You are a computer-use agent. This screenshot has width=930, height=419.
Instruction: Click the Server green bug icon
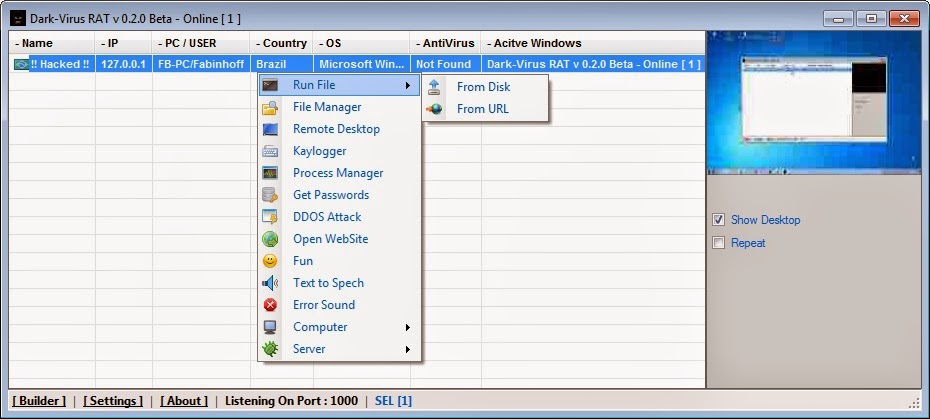point(270,349)
